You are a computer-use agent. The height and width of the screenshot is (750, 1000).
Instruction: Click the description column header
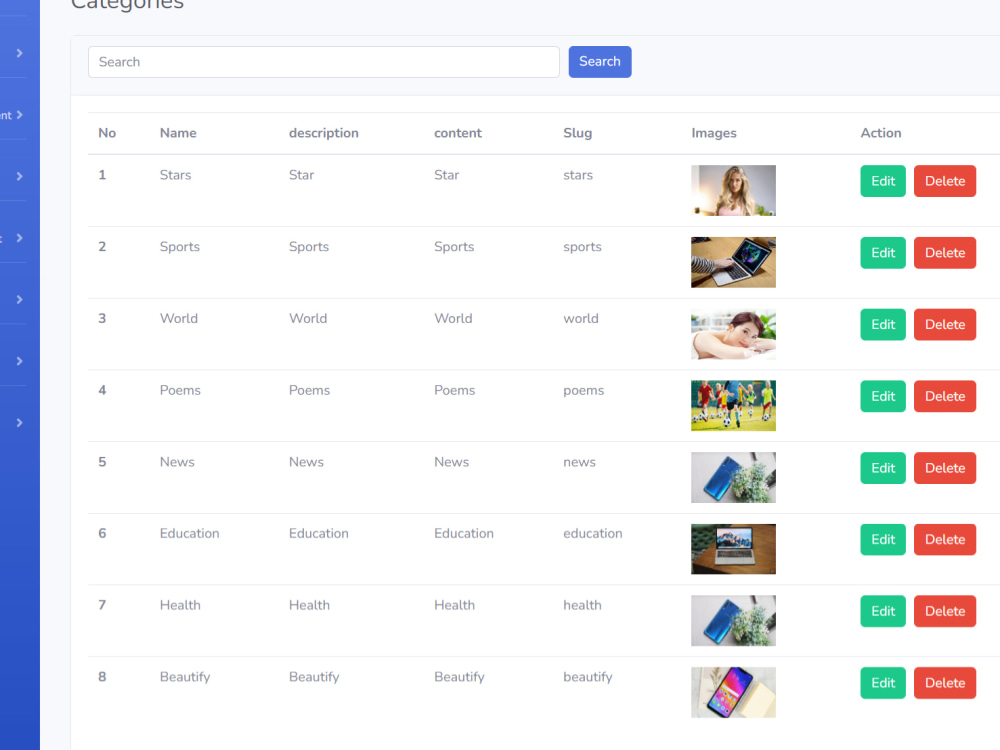323,133
